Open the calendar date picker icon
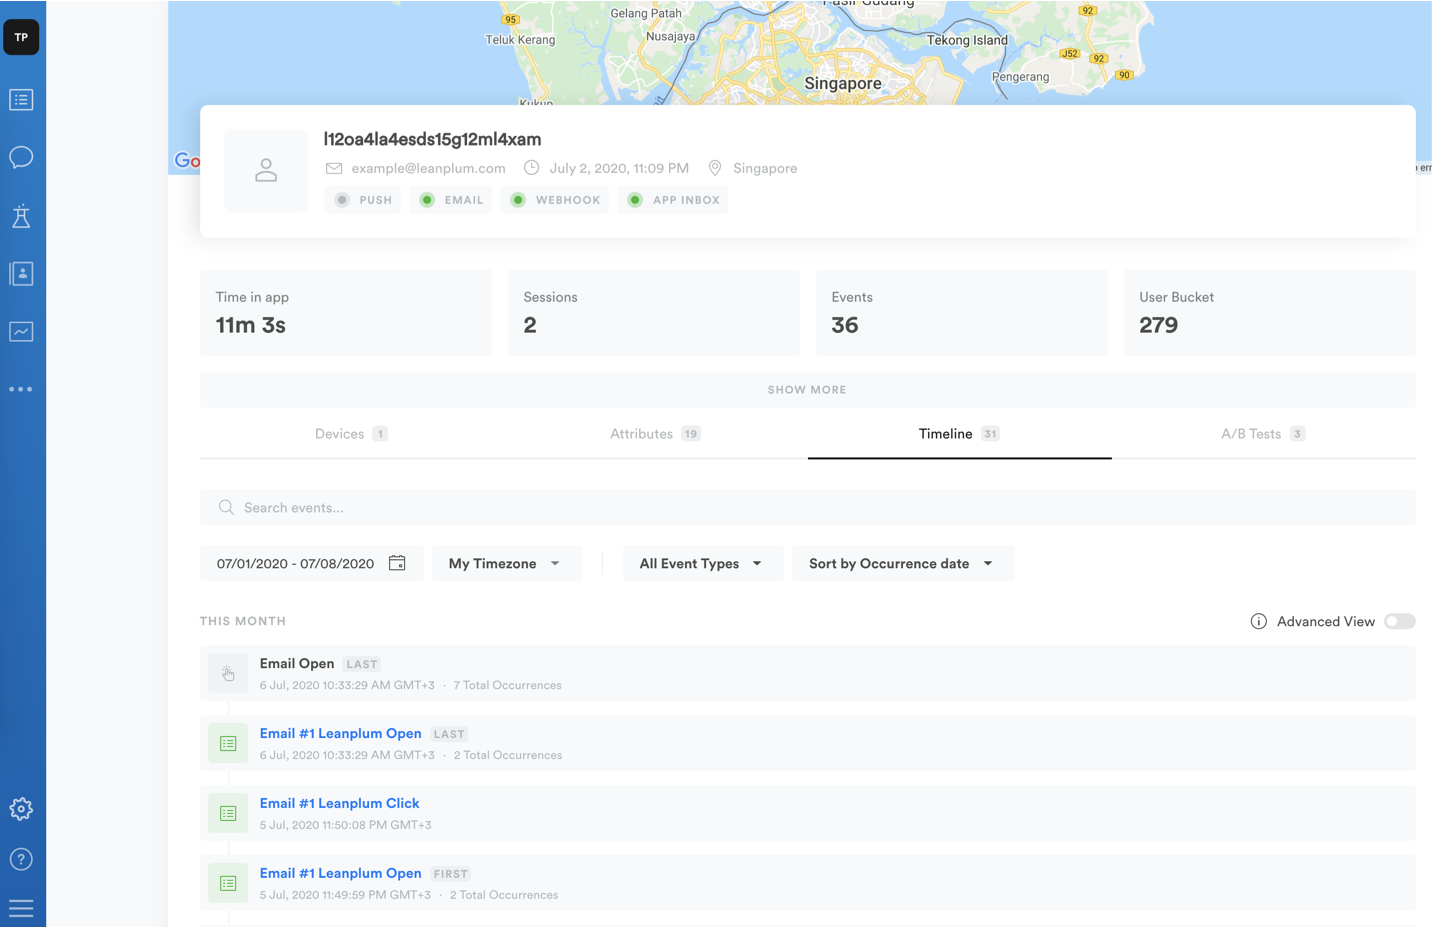Screen dimensions: 1434x927 [x=397, y=563]
